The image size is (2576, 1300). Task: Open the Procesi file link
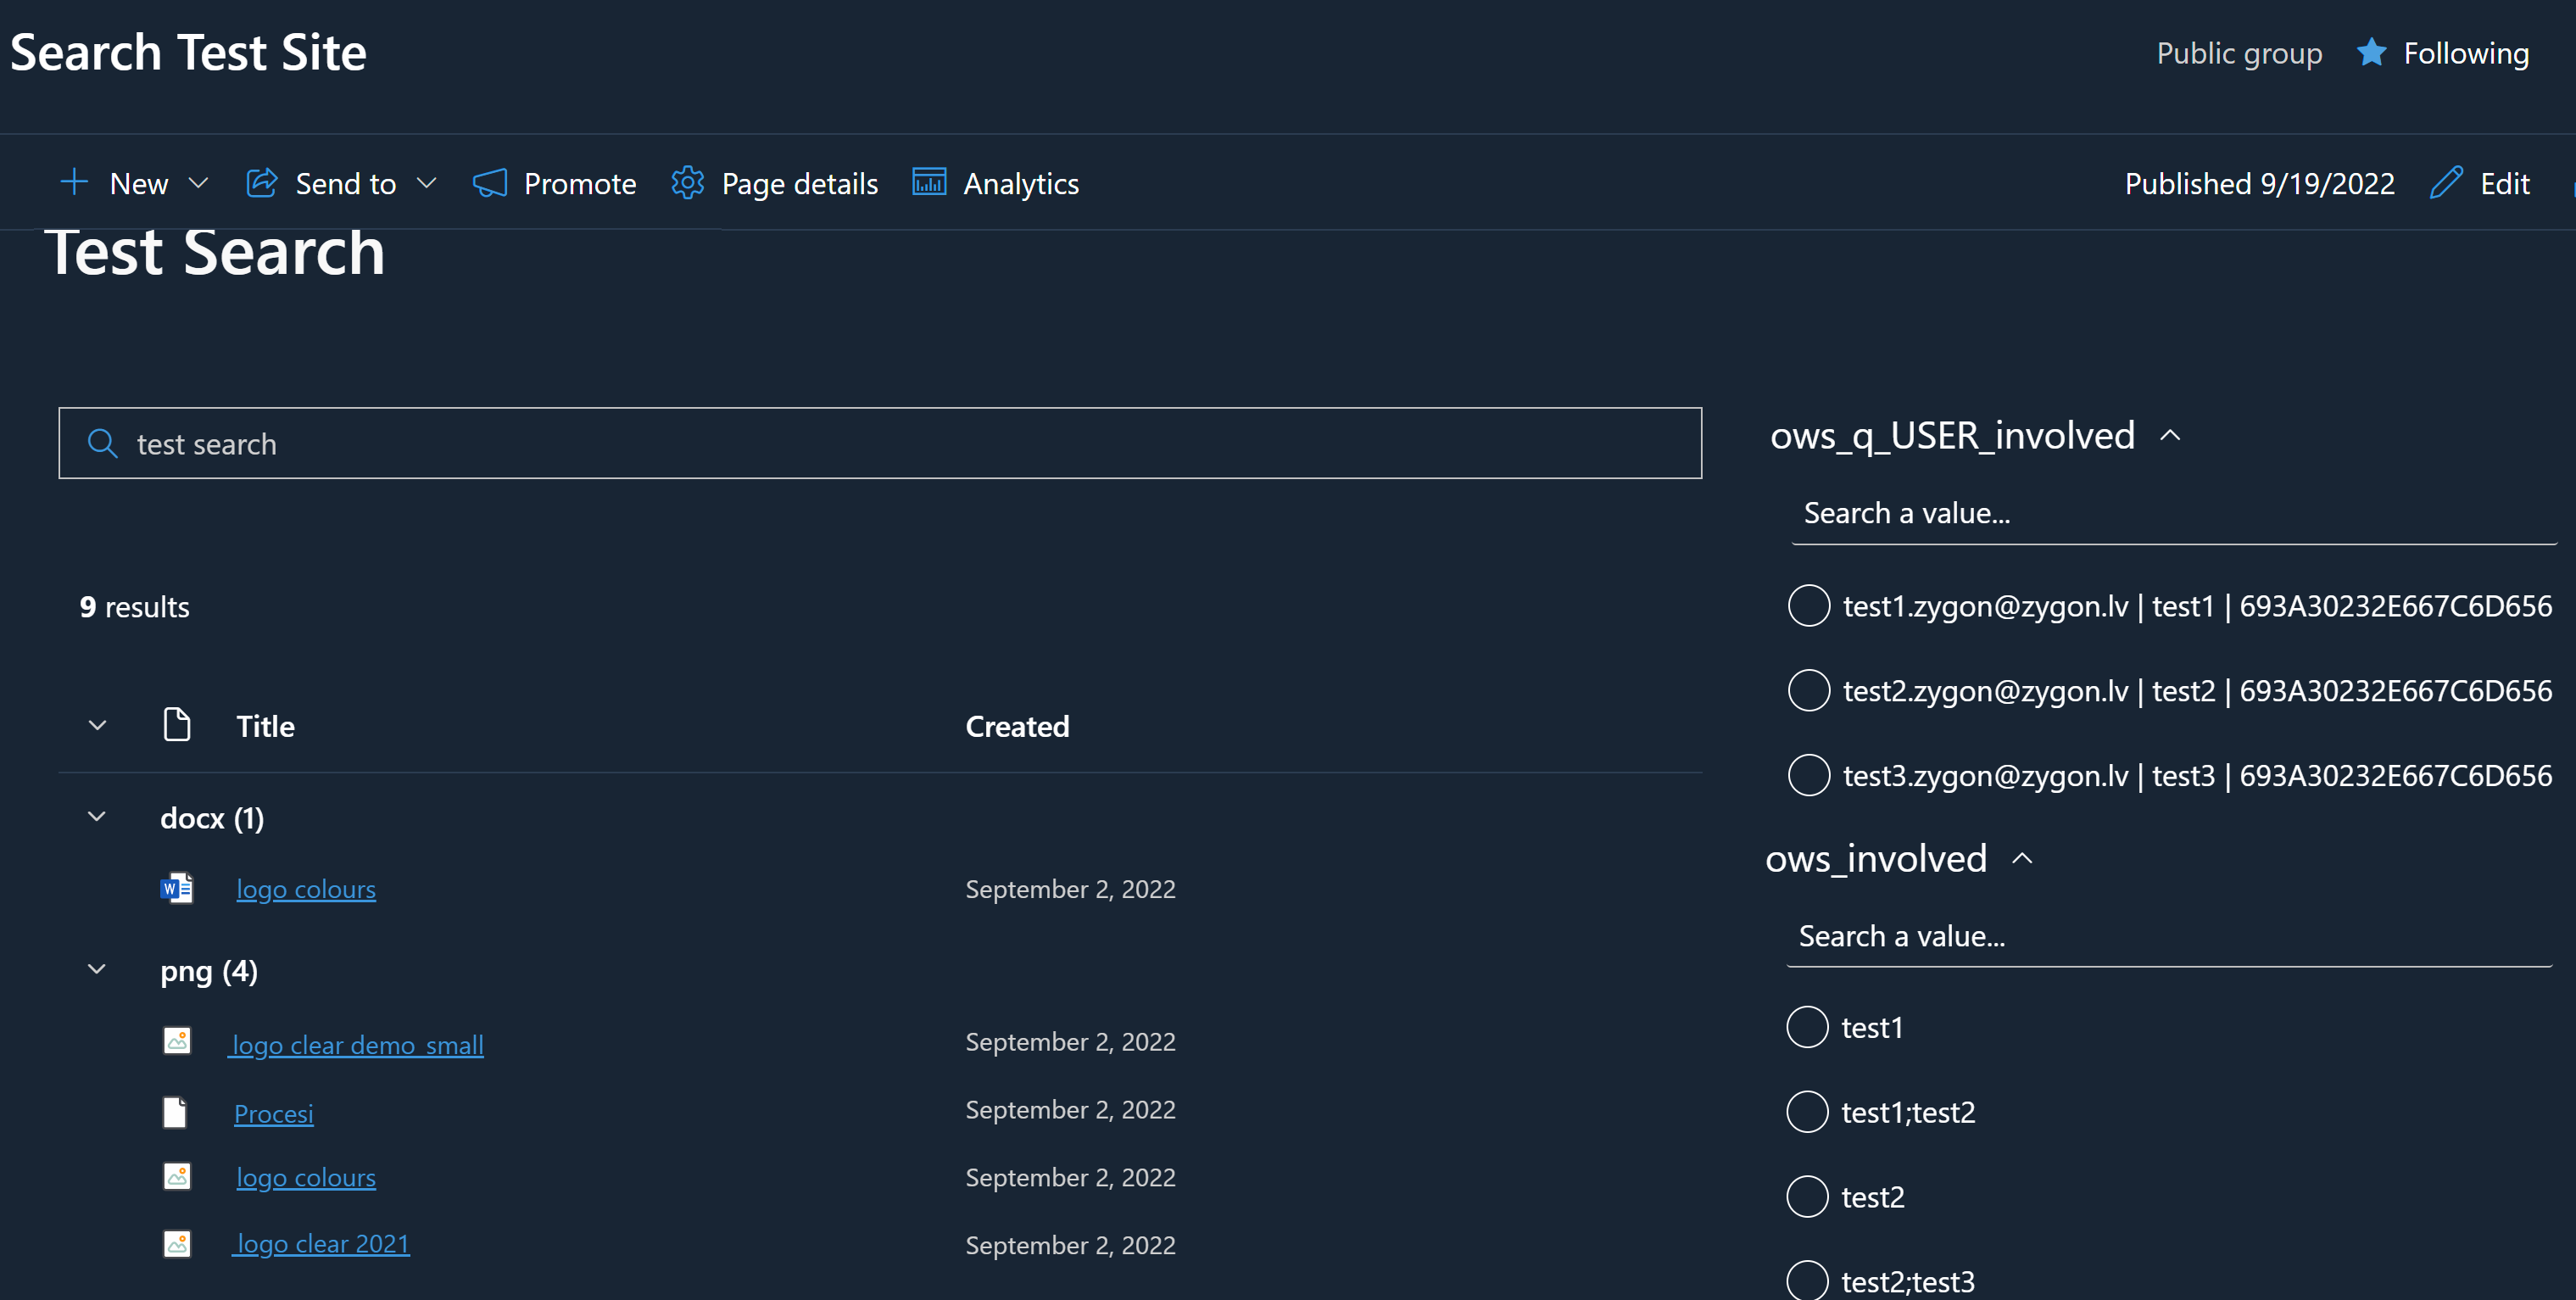click(273, 1113)
